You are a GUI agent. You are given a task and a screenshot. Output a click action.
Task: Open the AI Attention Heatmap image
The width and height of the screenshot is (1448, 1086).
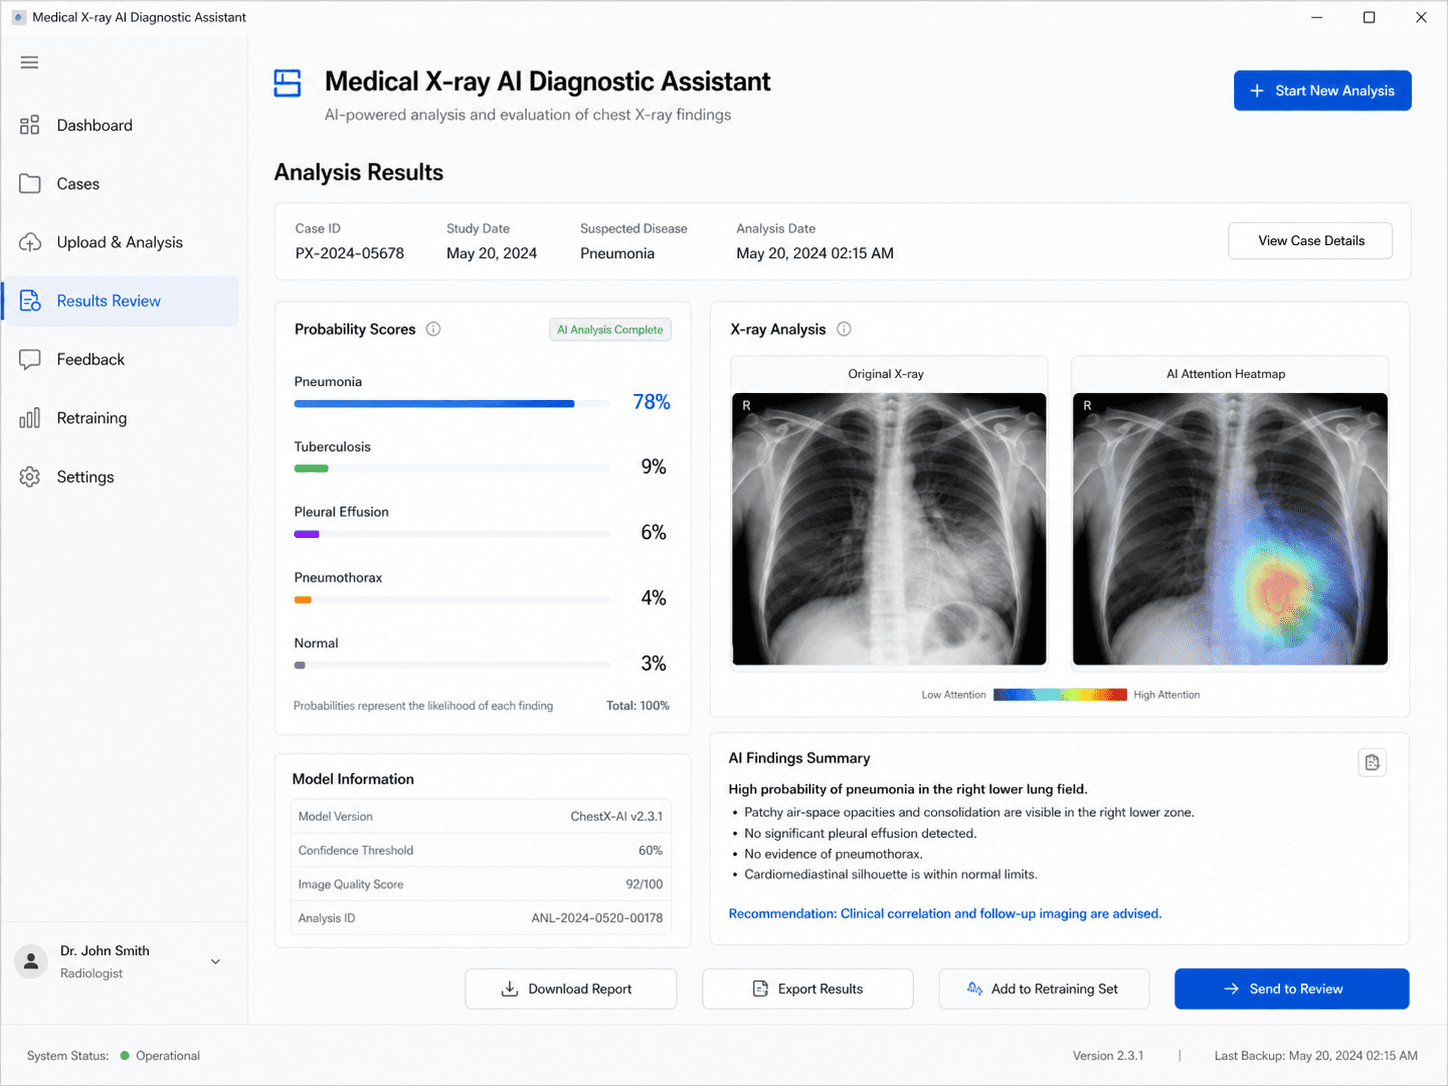coord(1230,529)
